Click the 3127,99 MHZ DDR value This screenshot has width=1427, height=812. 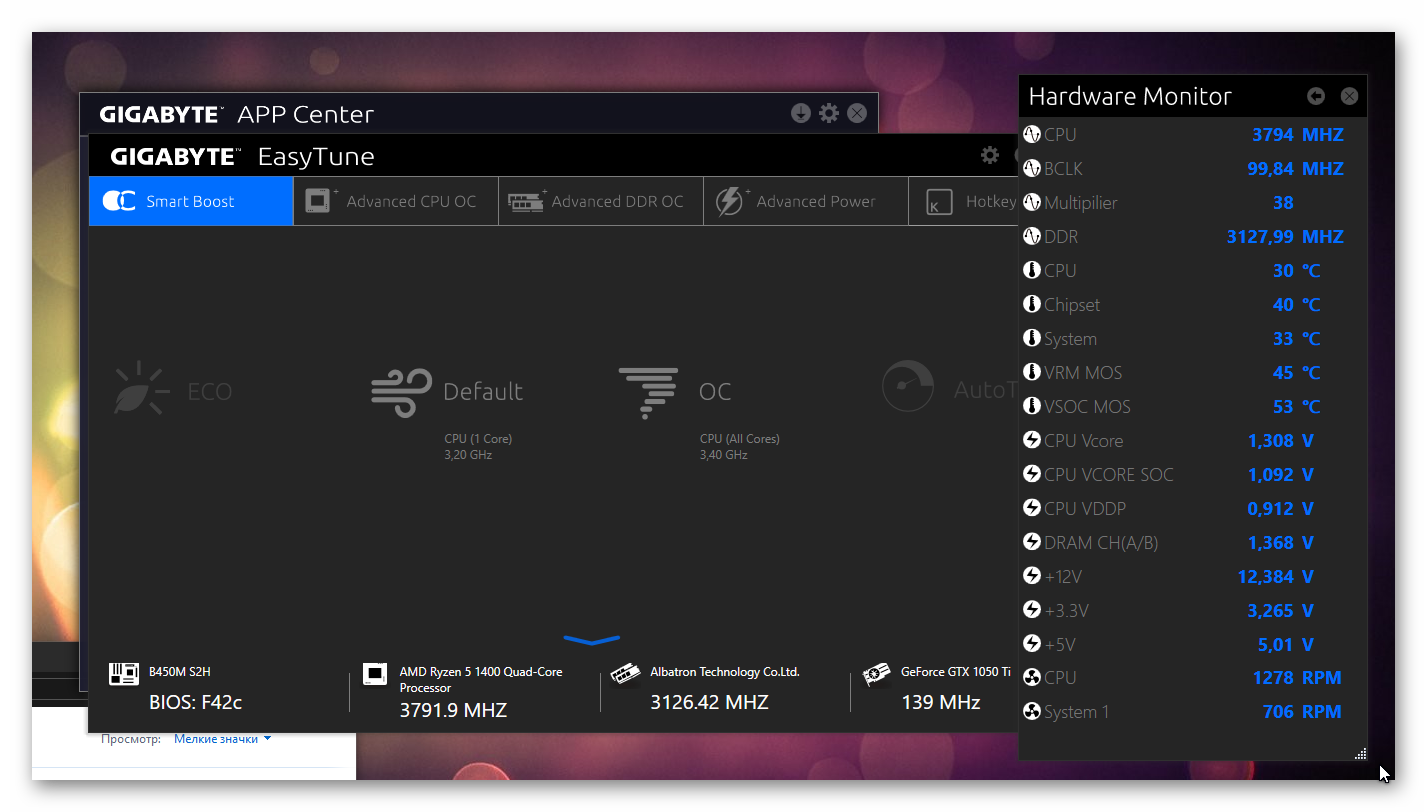[x=1285, y=237]
